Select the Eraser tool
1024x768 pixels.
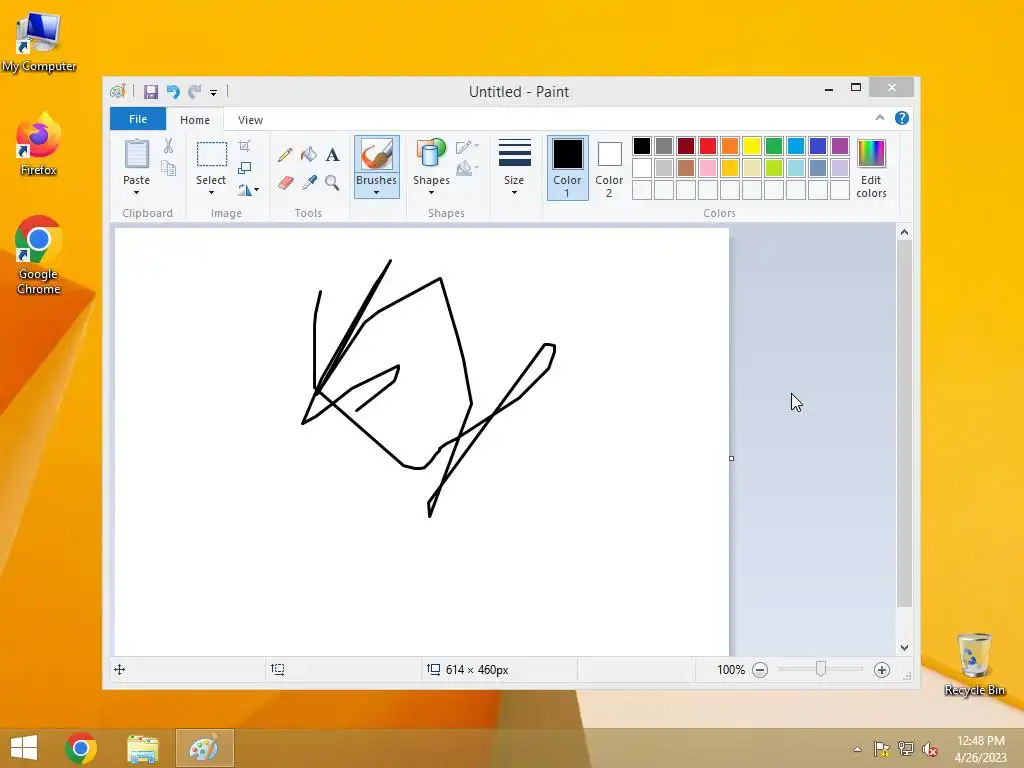(x=285, y=182)
